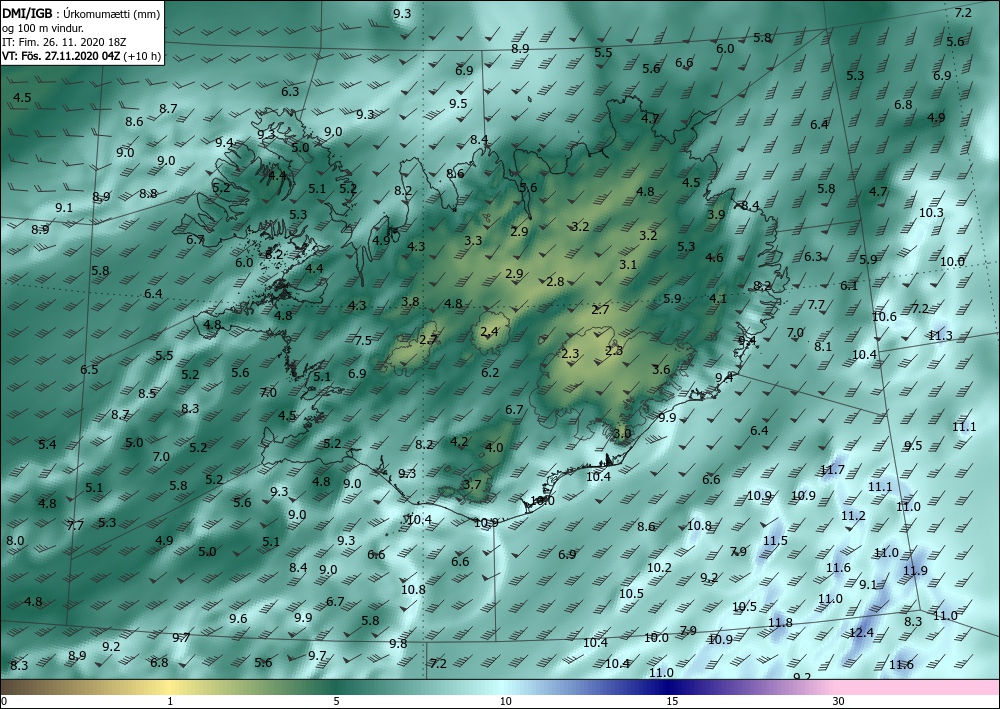Click the 3.0 value on the map
The width and height of the screenshot is (1000, 709).
coord(622,434)
